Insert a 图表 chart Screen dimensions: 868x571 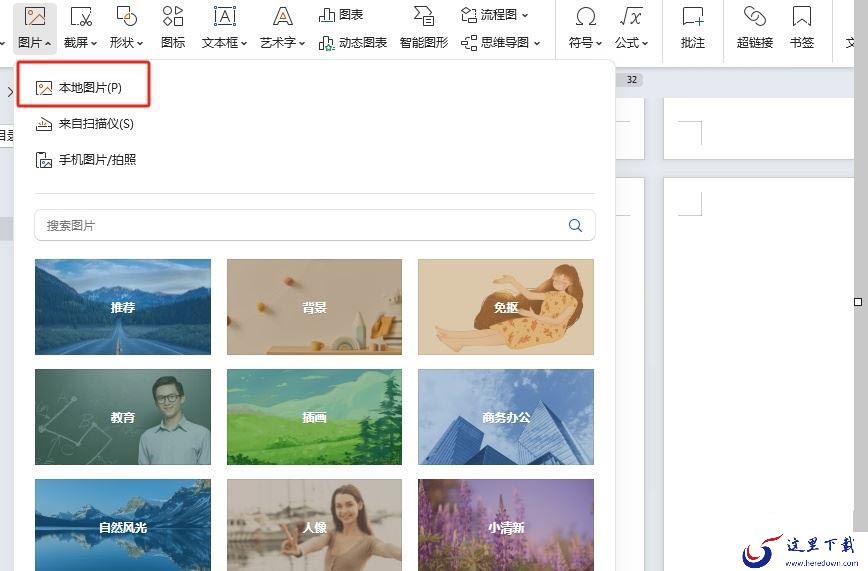click(x=341, y=15)
